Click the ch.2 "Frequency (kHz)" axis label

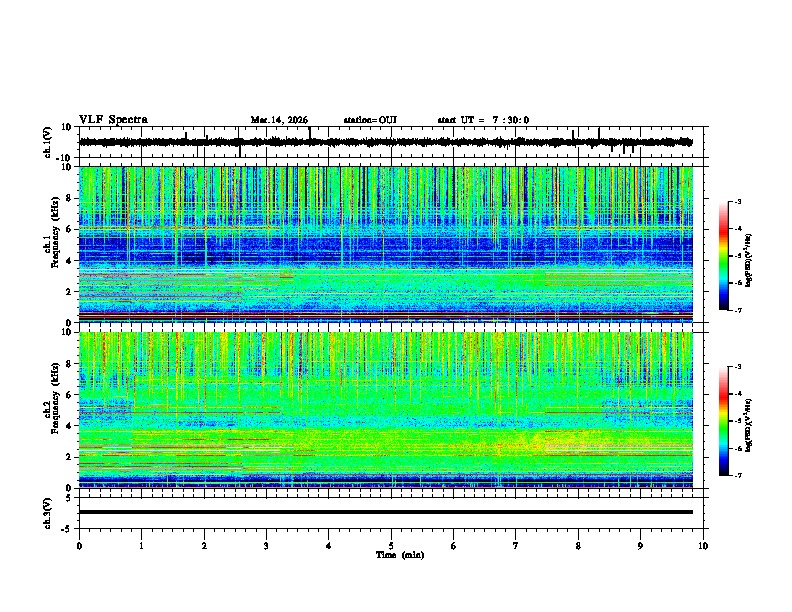pos(55,398)
